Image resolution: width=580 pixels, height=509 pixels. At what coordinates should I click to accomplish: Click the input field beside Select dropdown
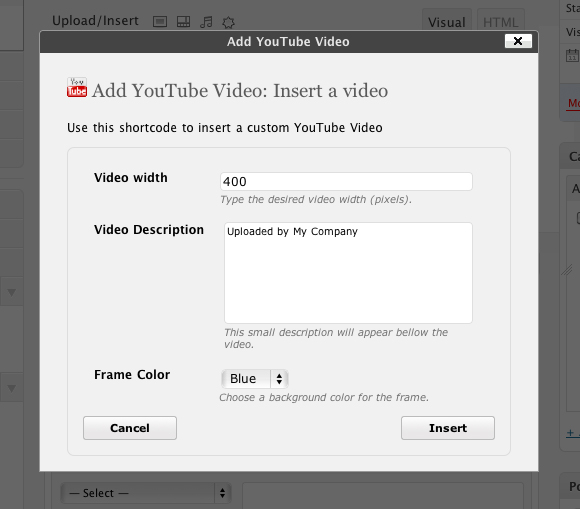(x=383, y=495)
